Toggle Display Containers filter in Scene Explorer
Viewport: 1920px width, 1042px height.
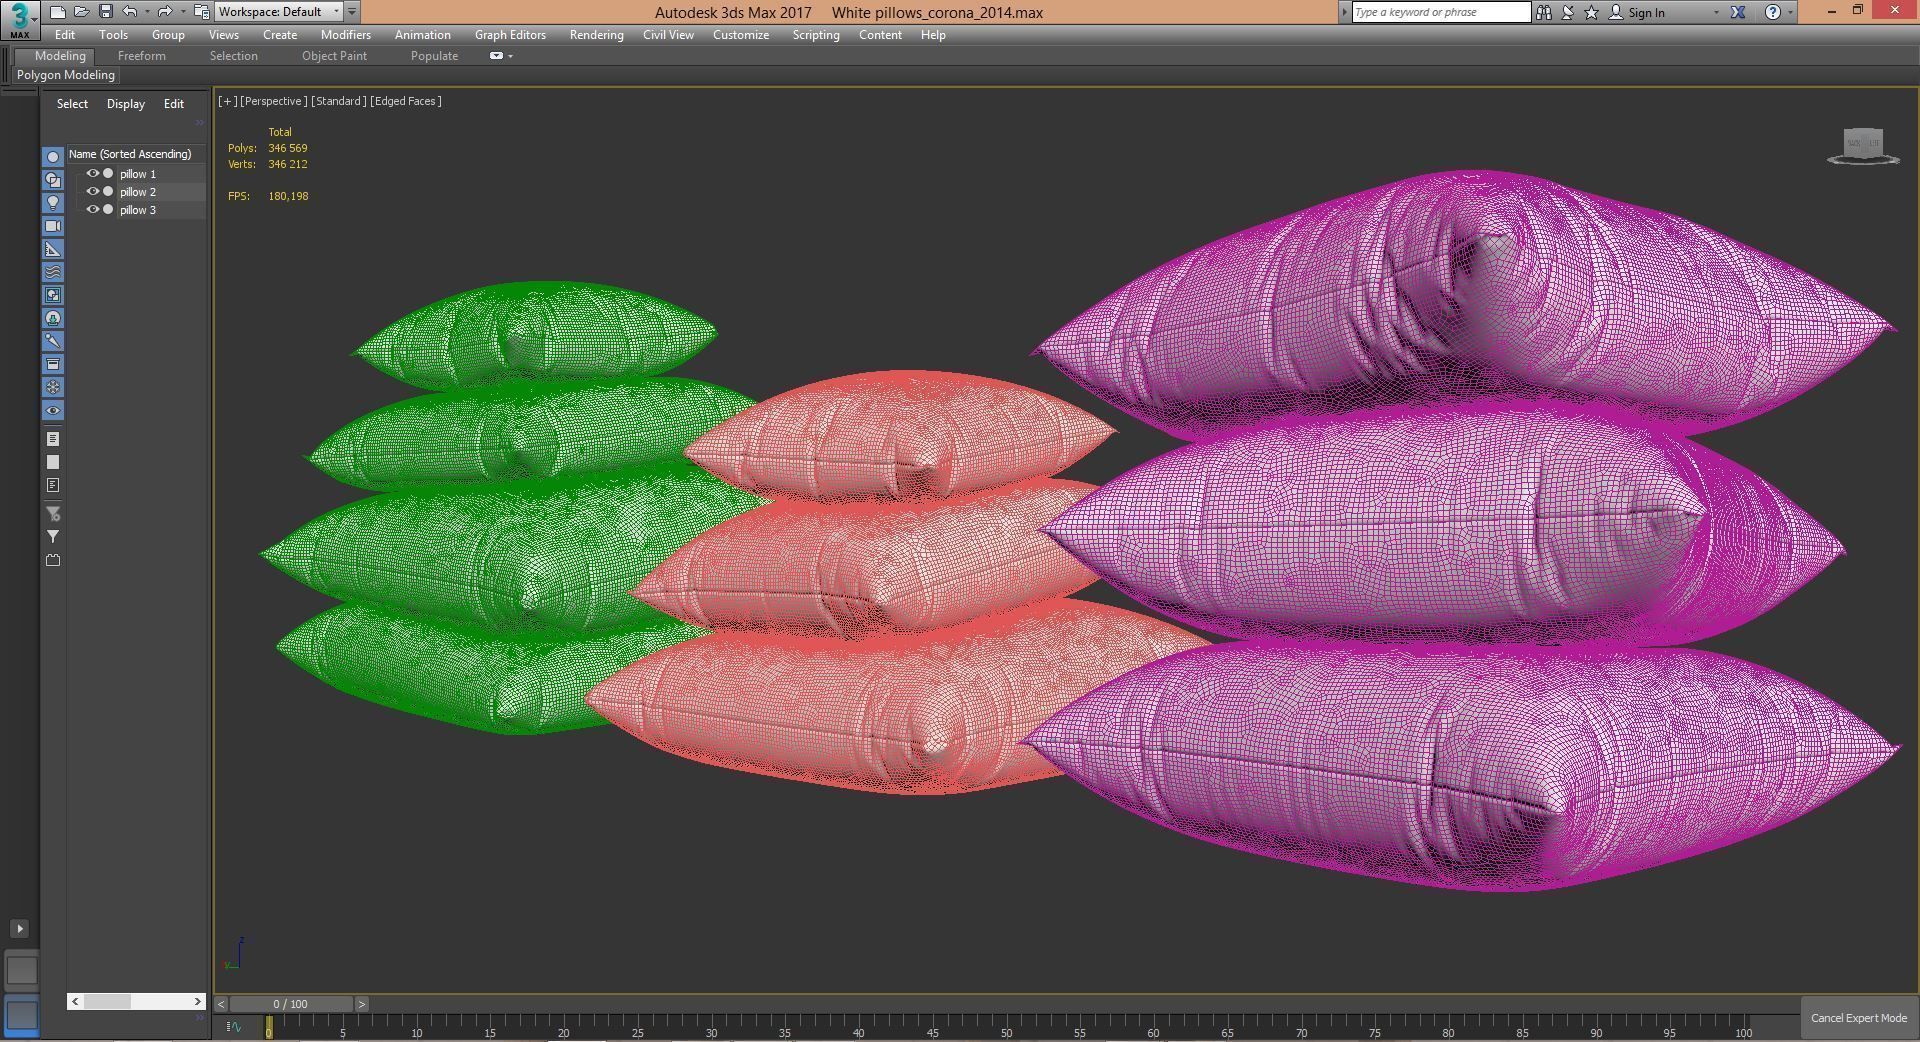(x=53, y=364)
